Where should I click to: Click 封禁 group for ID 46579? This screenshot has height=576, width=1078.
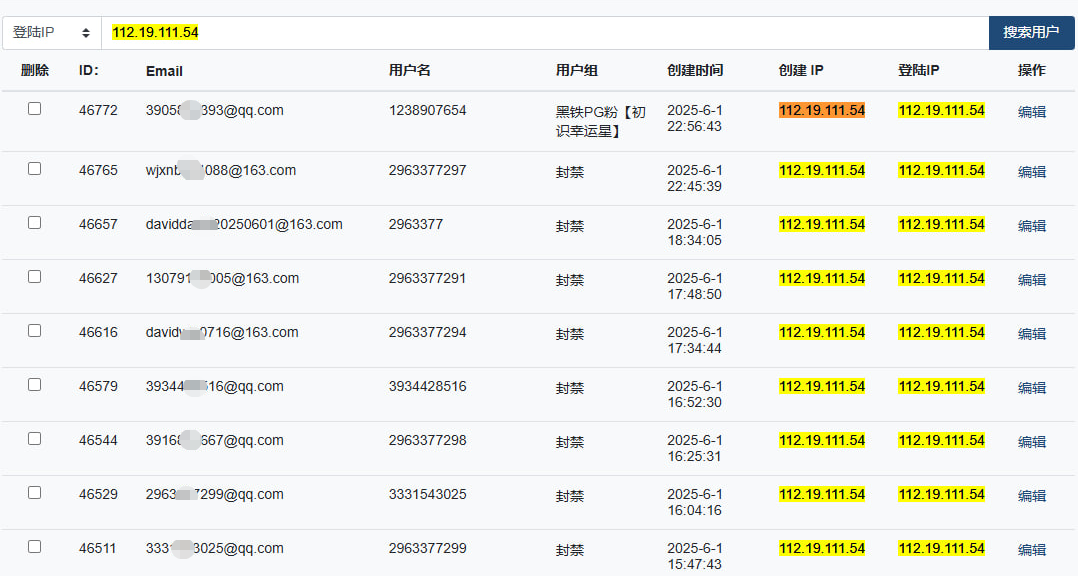point(570,388)
